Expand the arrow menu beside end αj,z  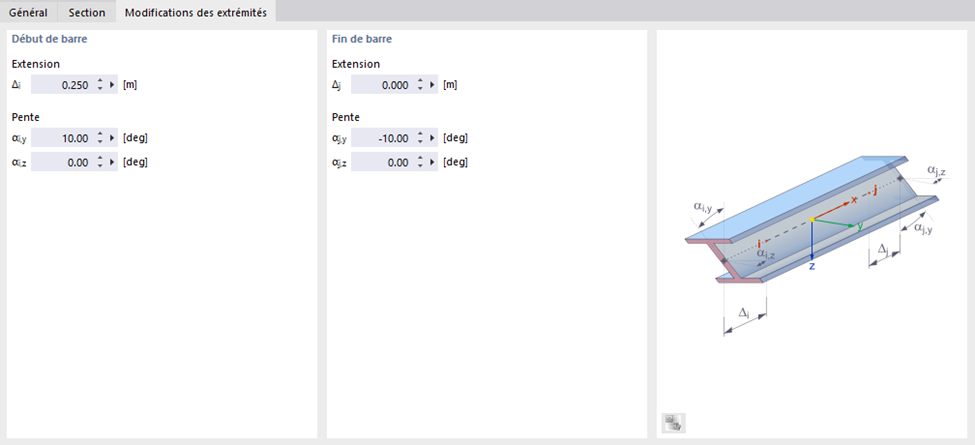[433, 162]
